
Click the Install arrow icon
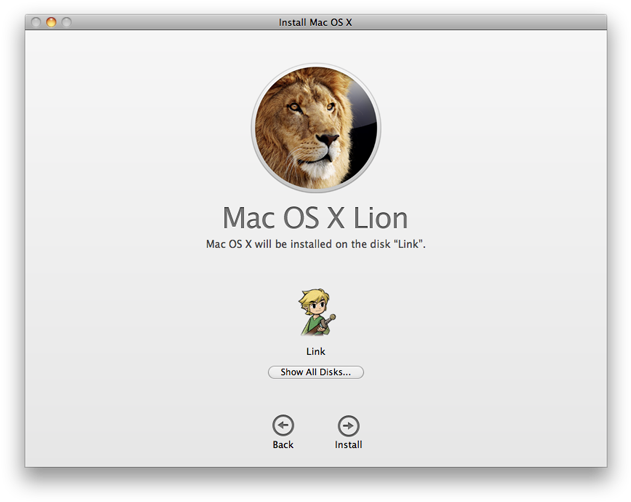click(x=348, y=426)
